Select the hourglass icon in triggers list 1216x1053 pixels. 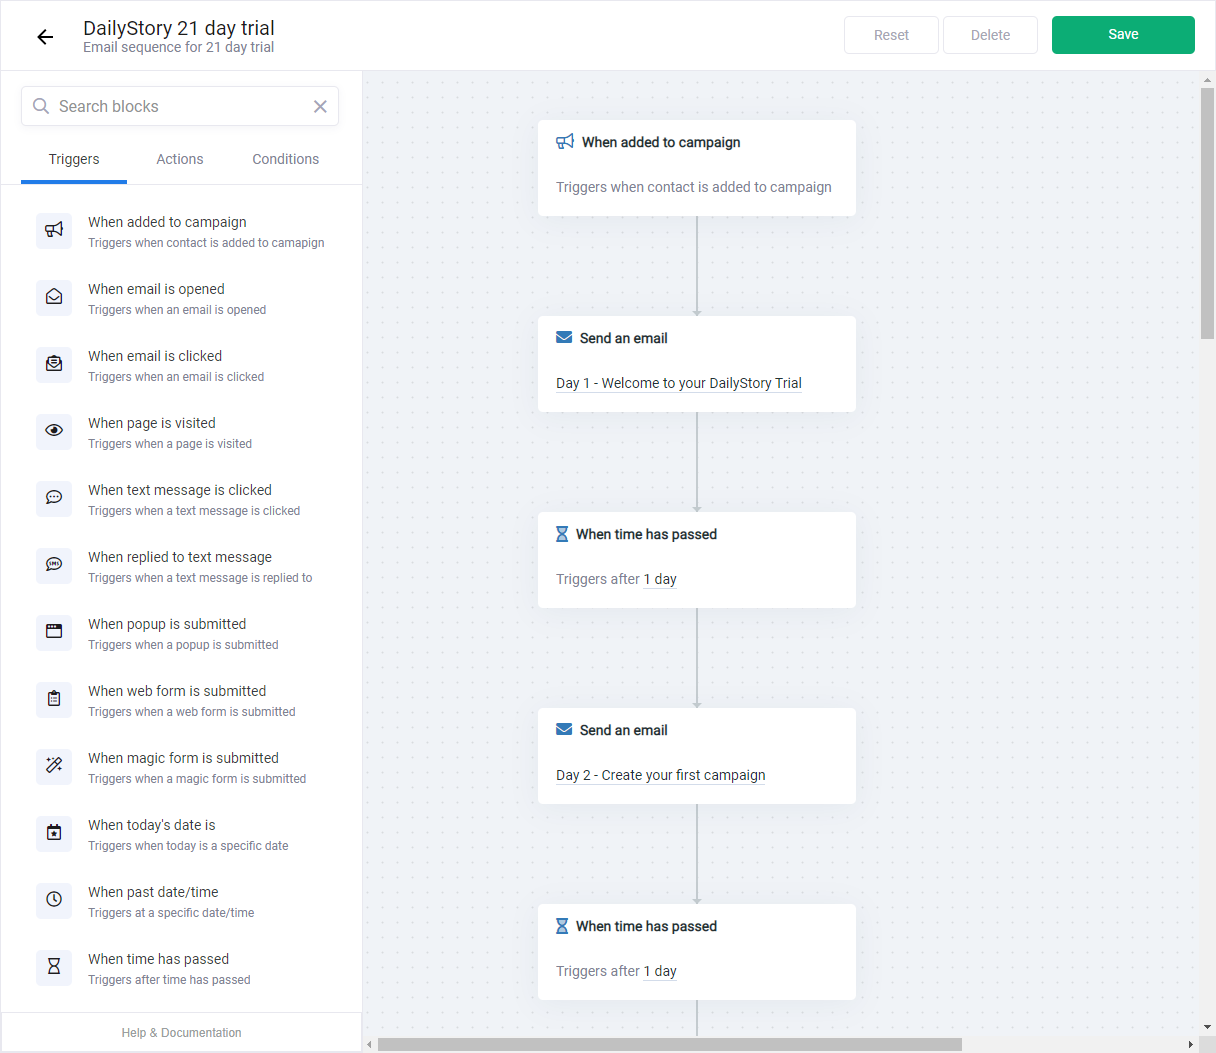coord(54,968)
